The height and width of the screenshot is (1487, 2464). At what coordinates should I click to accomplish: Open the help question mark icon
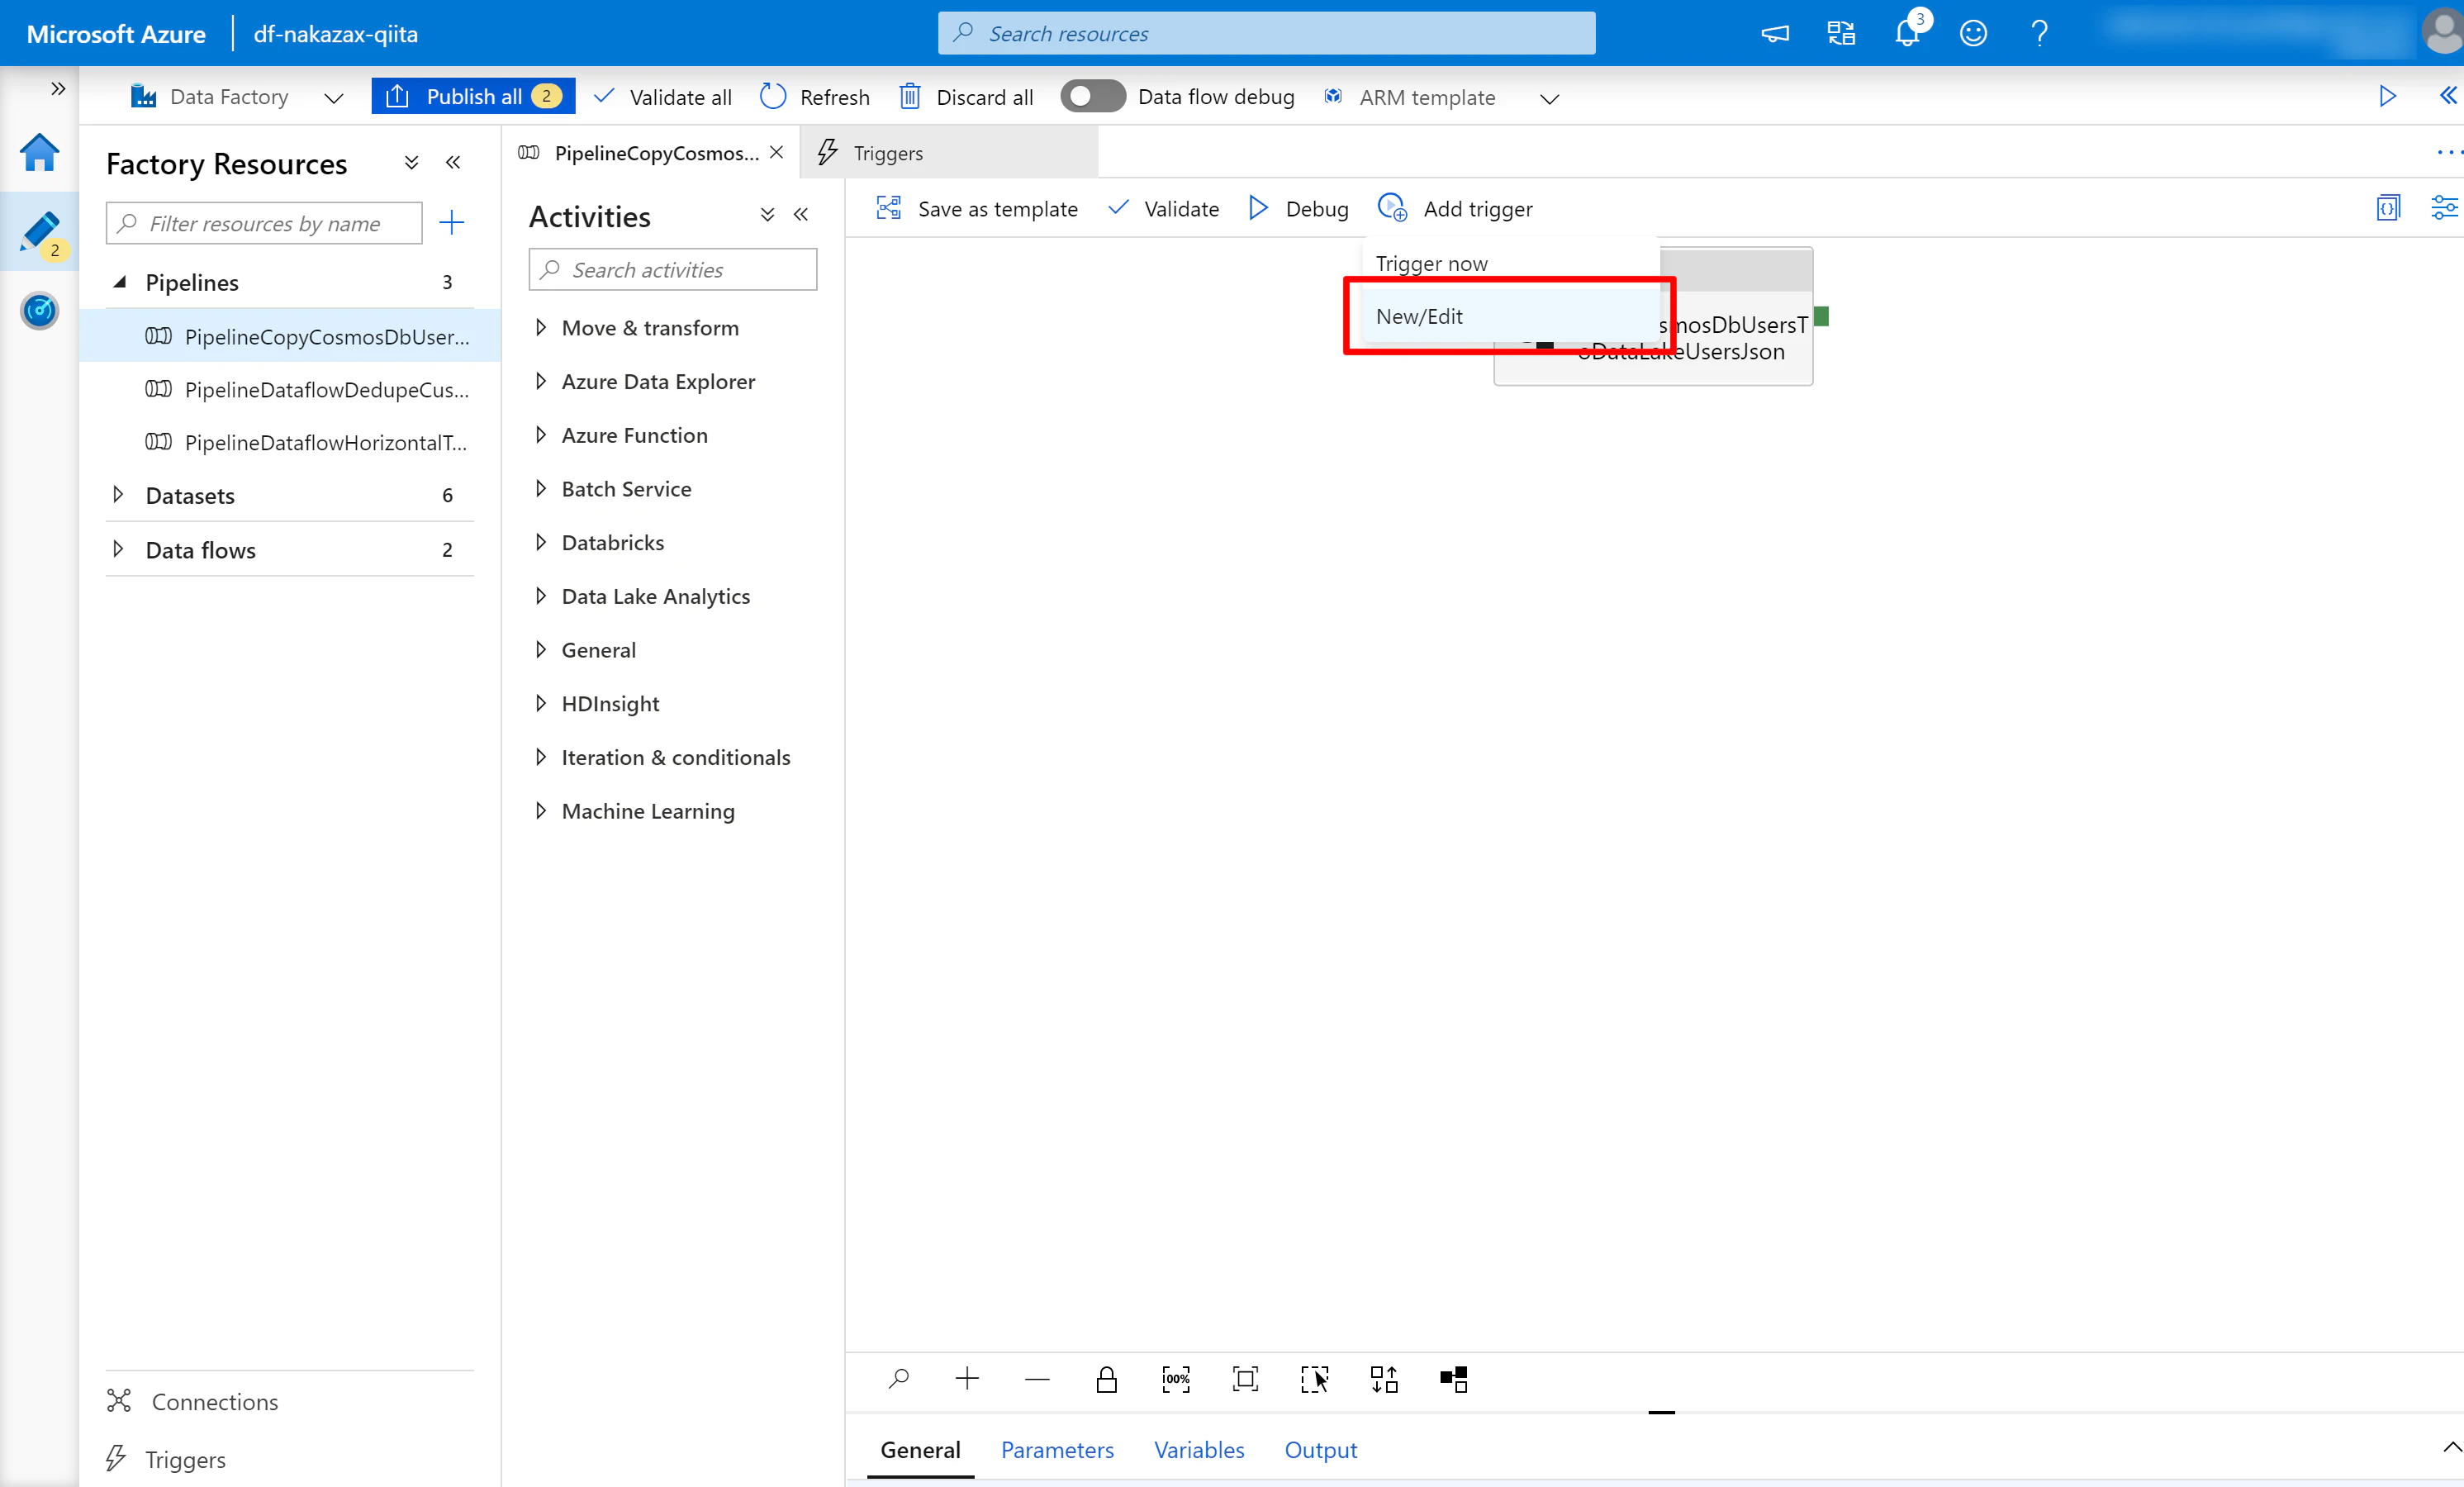tap(2040, 34)
